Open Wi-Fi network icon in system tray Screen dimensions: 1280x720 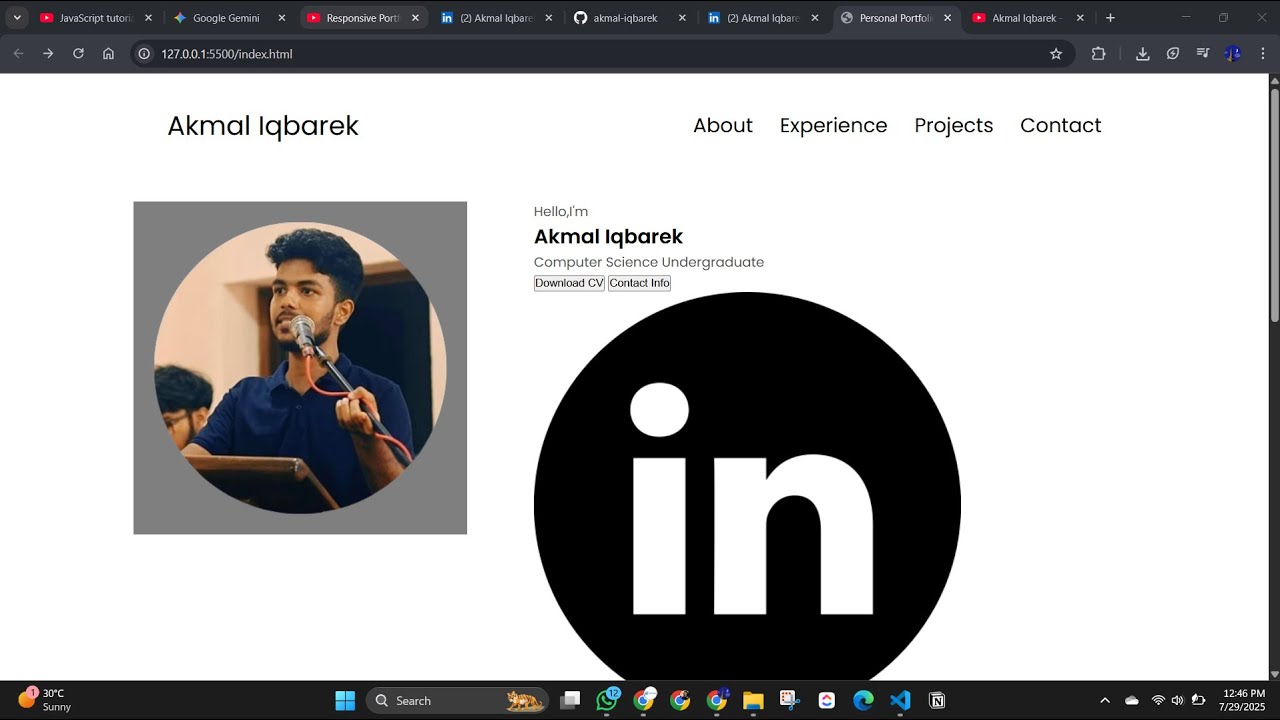1158,701
